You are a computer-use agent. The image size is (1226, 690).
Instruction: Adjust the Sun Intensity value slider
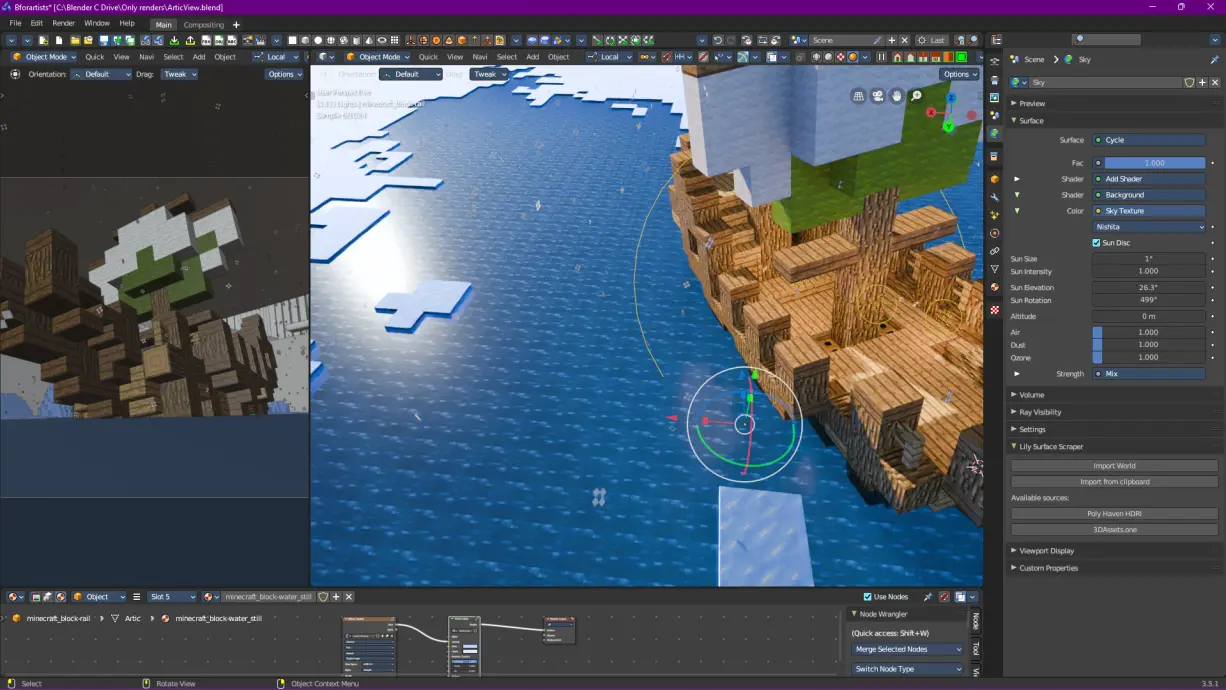pyautogui.click(x=1148, y=271)
